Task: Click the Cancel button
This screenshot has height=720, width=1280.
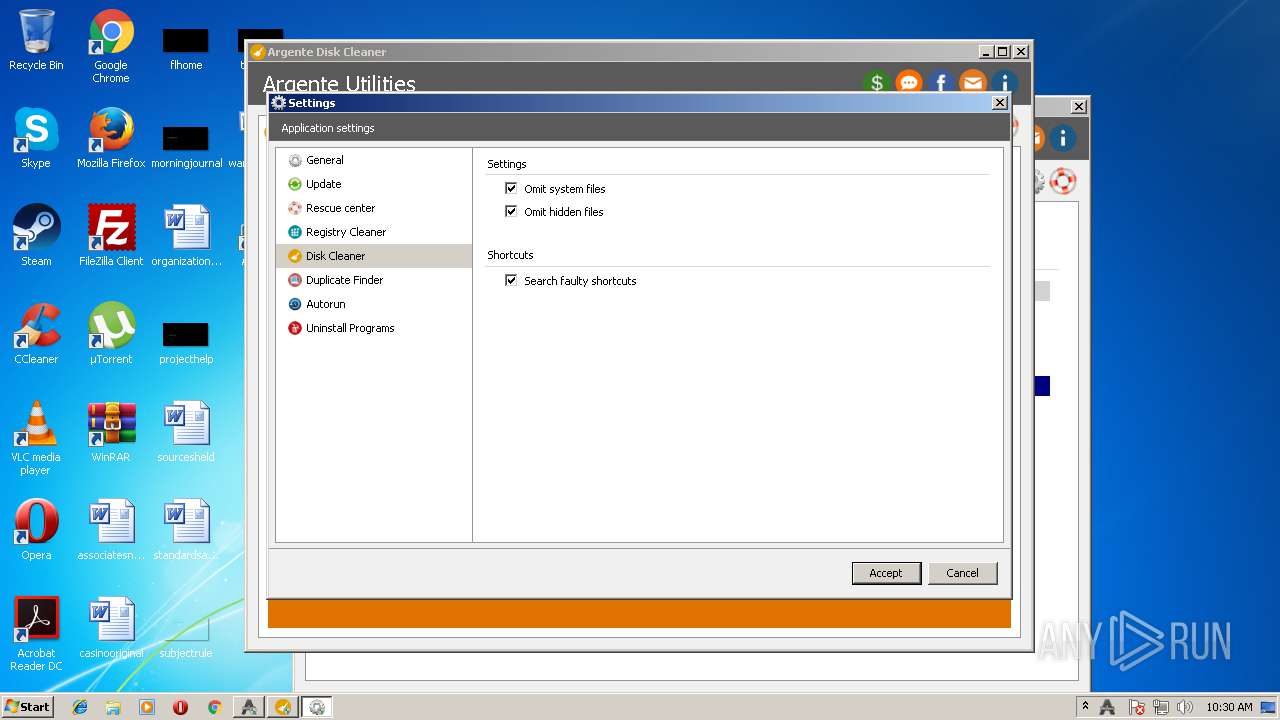Action: click(962, 573)
